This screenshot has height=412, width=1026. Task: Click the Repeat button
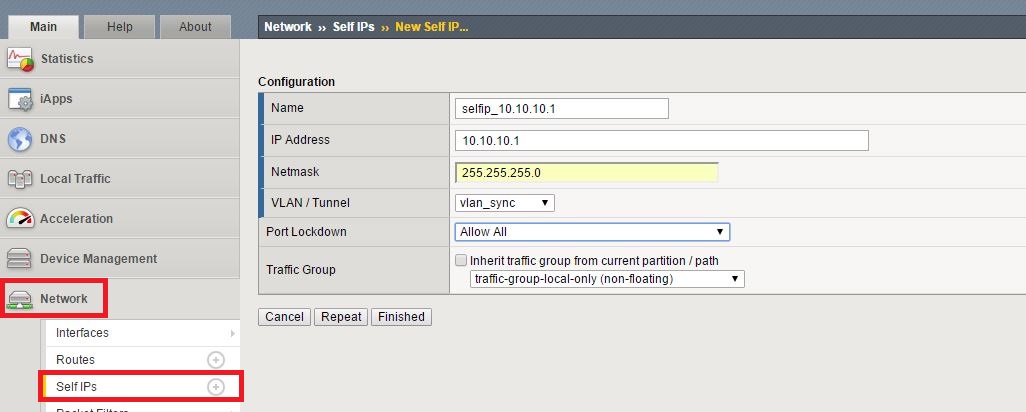341,317
